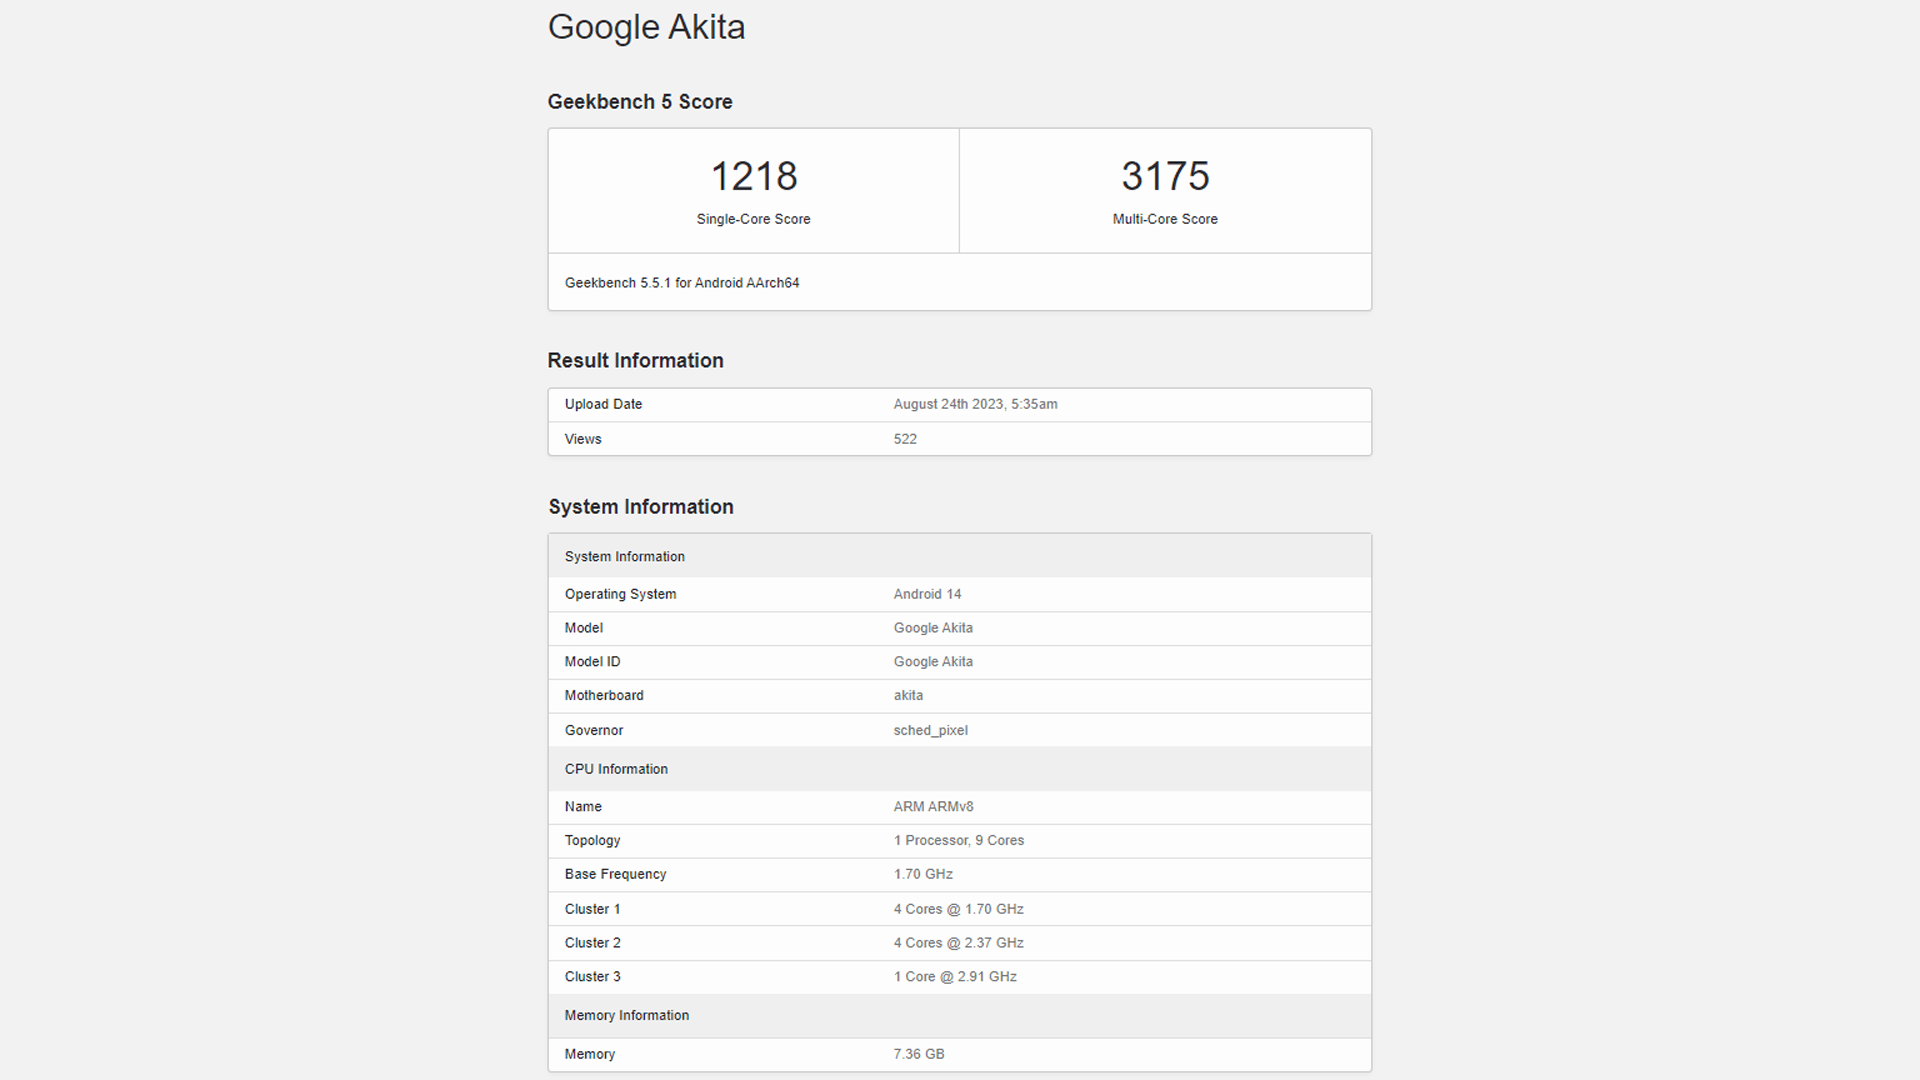Click the Governor value sched_pixel

coord(930,731)
